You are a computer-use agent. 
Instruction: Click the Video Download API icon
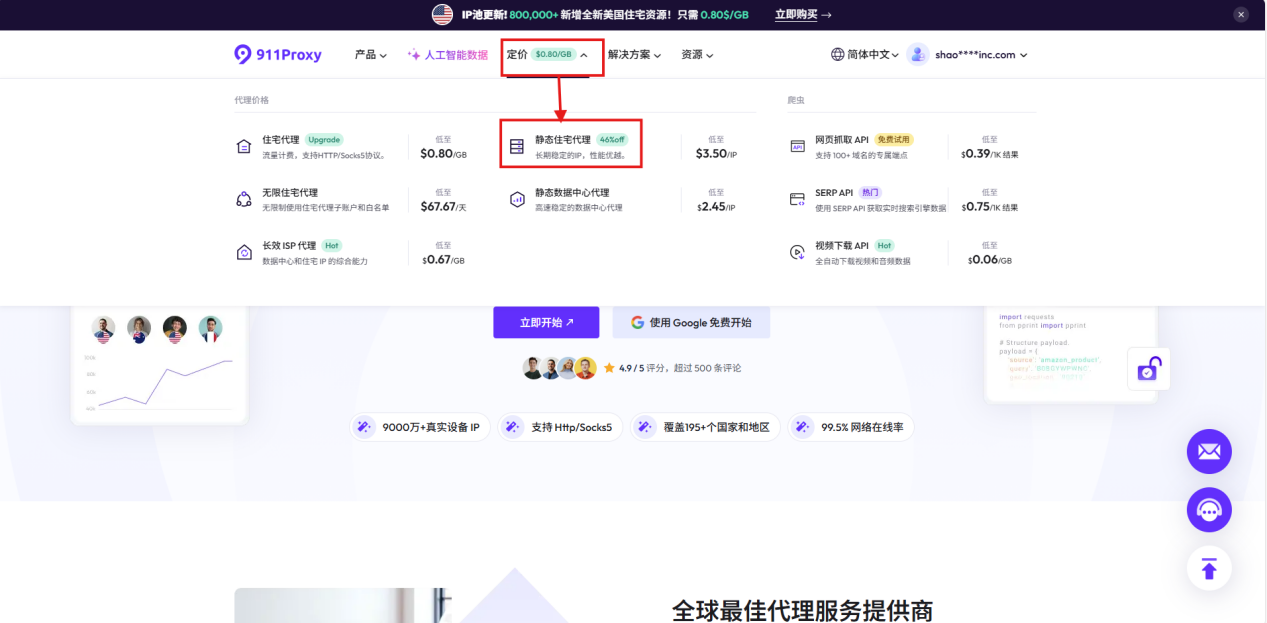click(797, 253)
